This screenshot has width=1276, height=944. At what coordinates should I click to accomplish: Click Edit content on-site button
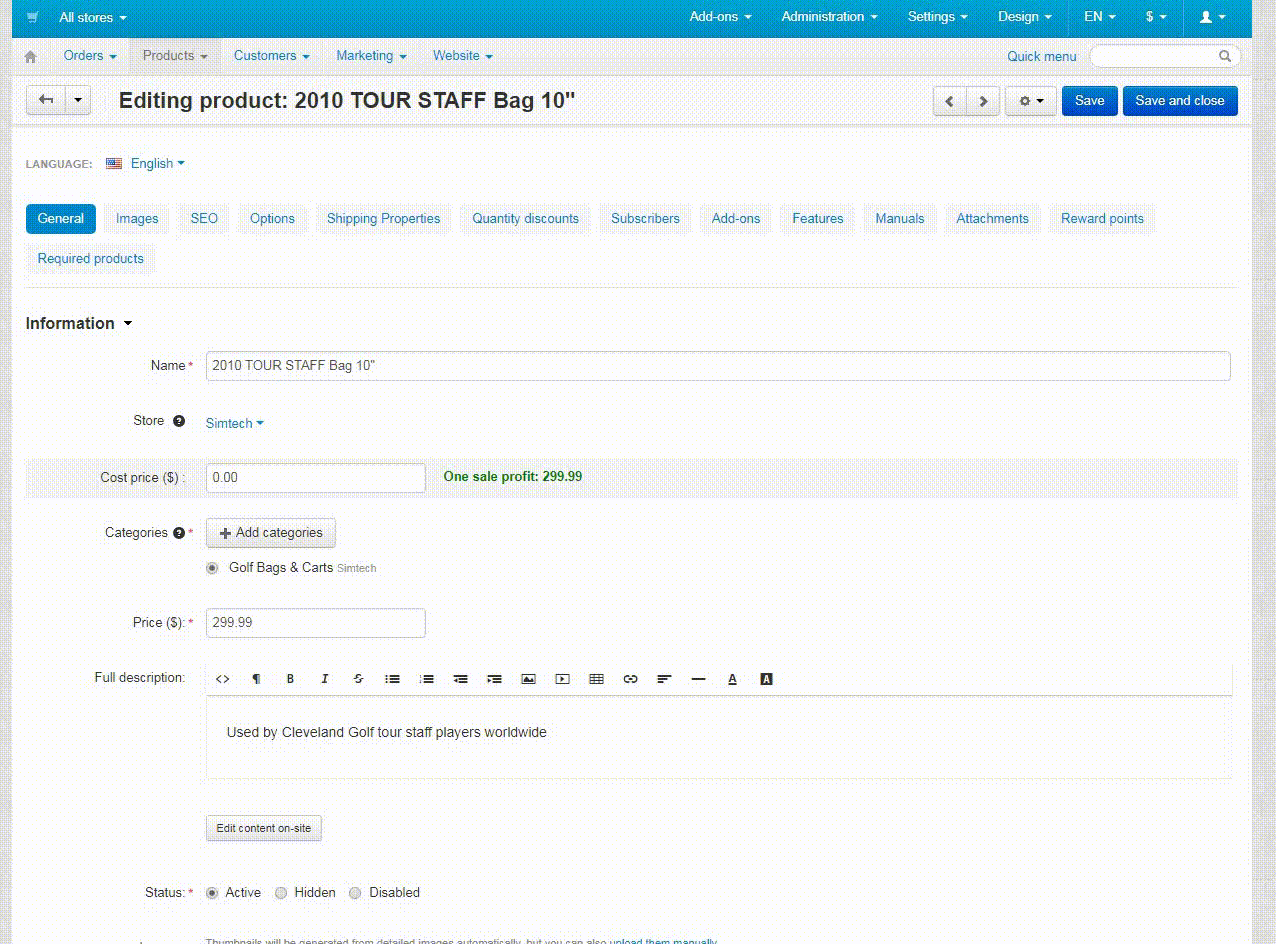click(x=264, y=828)
